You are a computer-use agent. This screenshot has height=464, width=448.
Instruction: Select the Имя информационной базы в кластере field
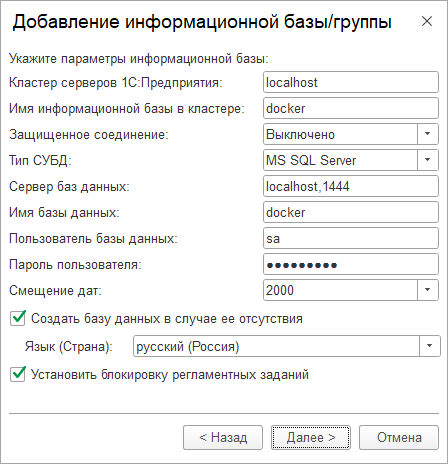pyautogui.click(x=351, y=108)
